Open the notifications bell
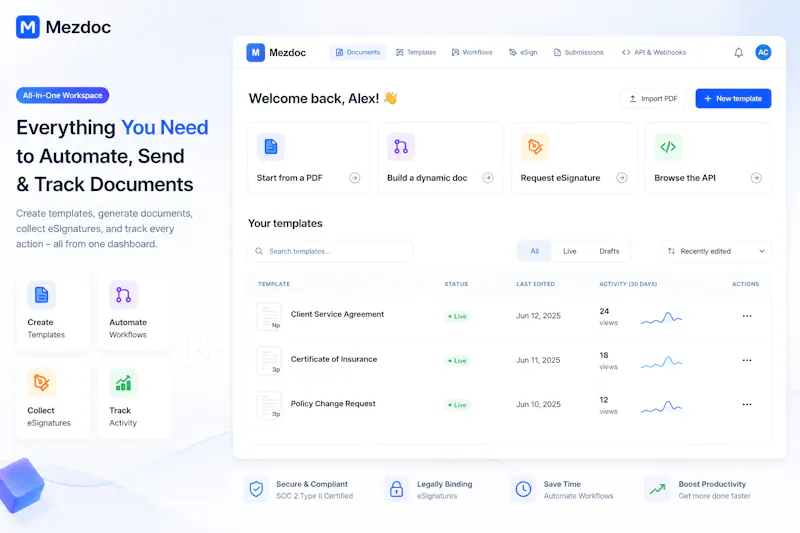Image resolution: width=800 pixels, height=533 pixels. [738, 53]
